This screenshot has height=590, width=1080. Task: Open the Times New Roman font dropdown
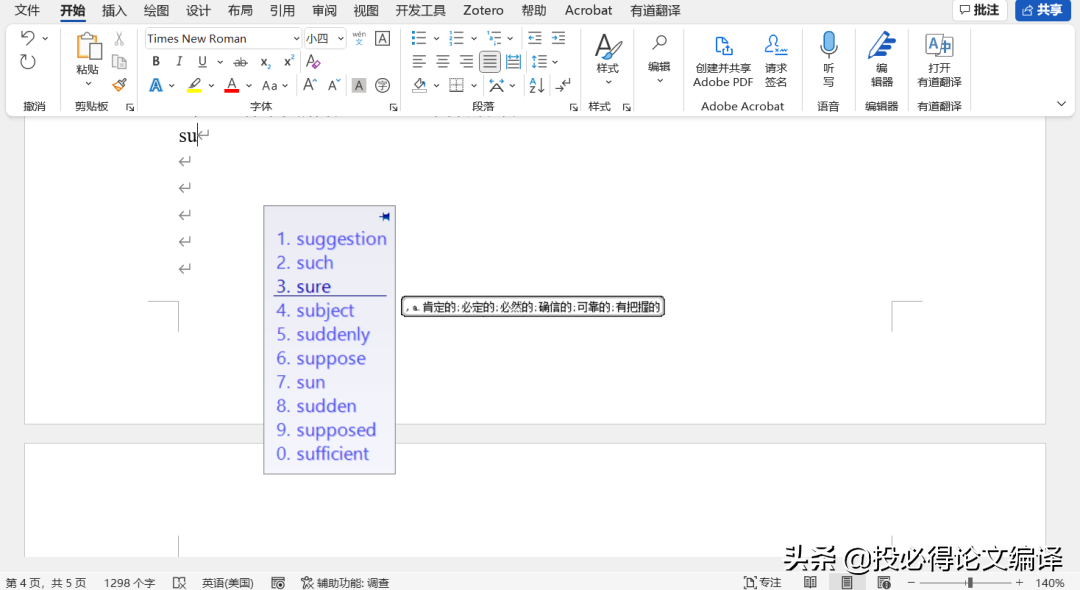(x=296, y=39)
